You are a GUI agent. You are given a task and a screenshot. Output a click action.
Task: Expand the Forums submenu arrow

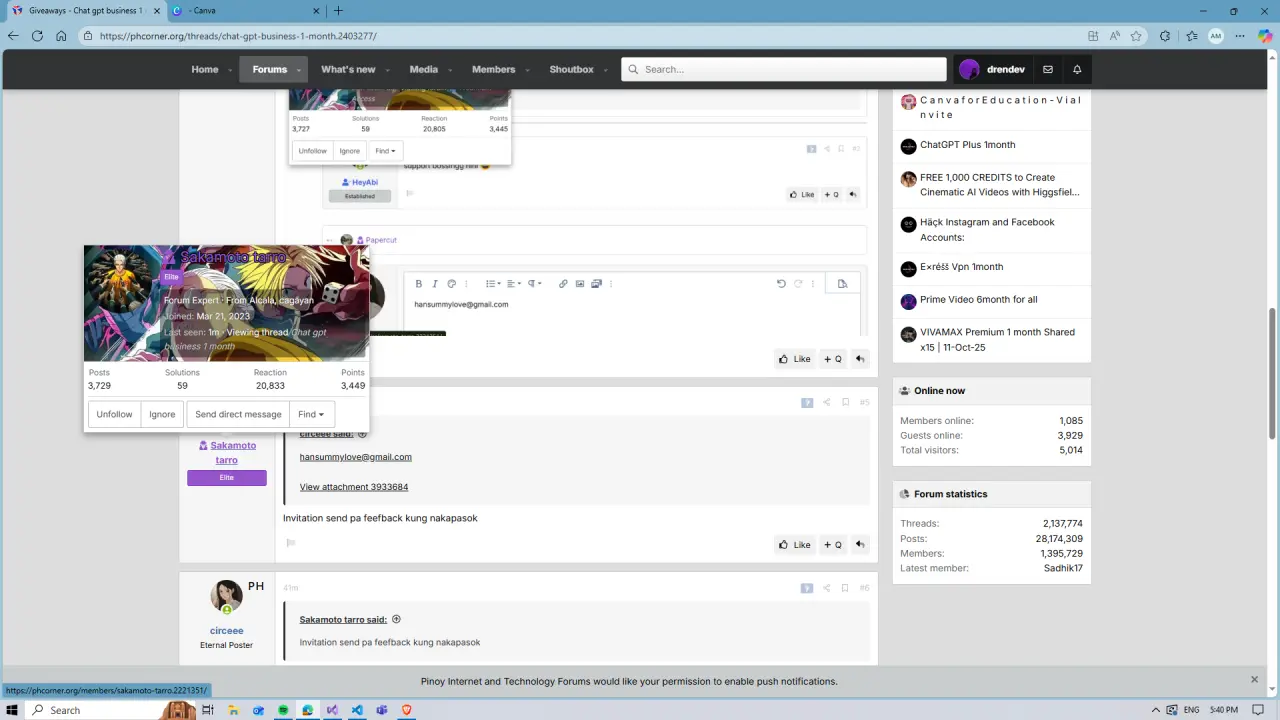click(x=298, y=70)
